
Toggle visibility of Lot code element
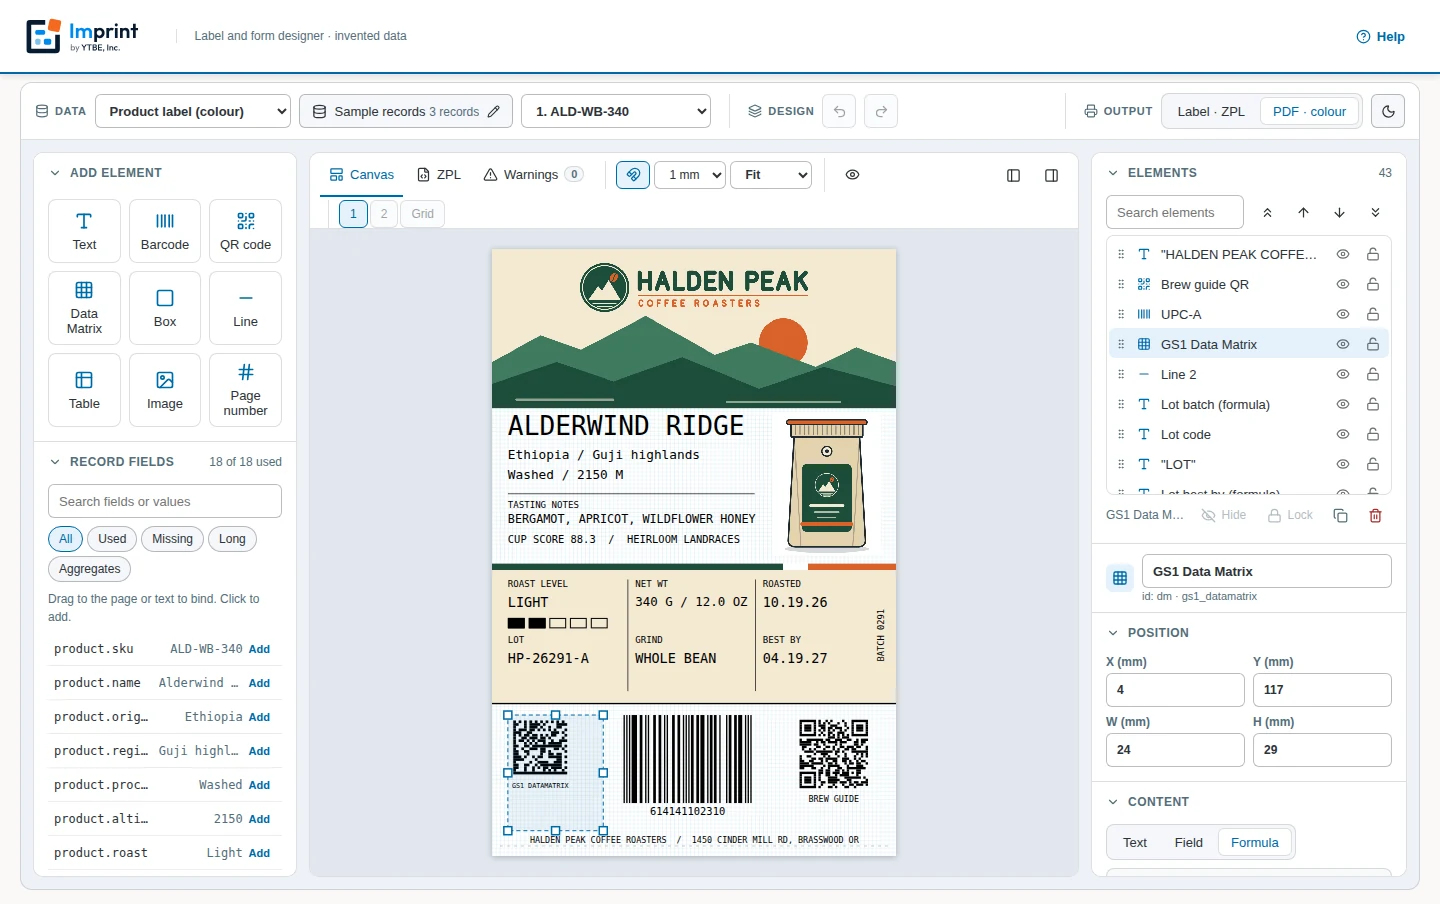tap(1343, 434)
